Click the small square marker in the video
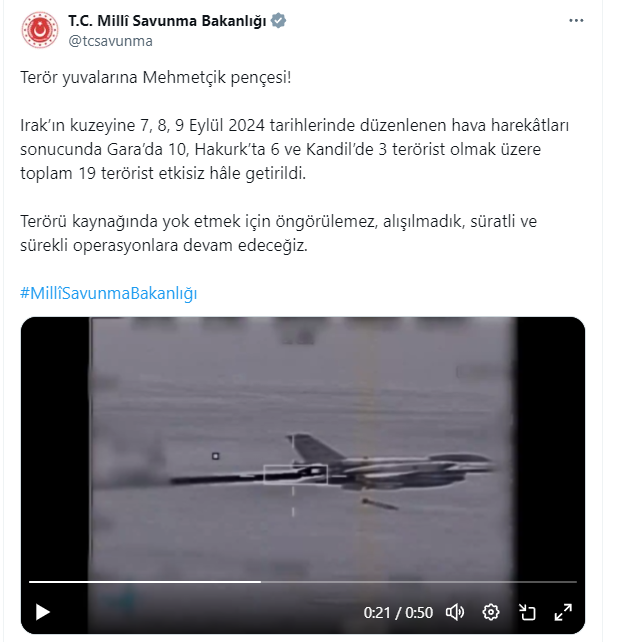Viewport: 622px width, 642px height. tap(215, 456)
